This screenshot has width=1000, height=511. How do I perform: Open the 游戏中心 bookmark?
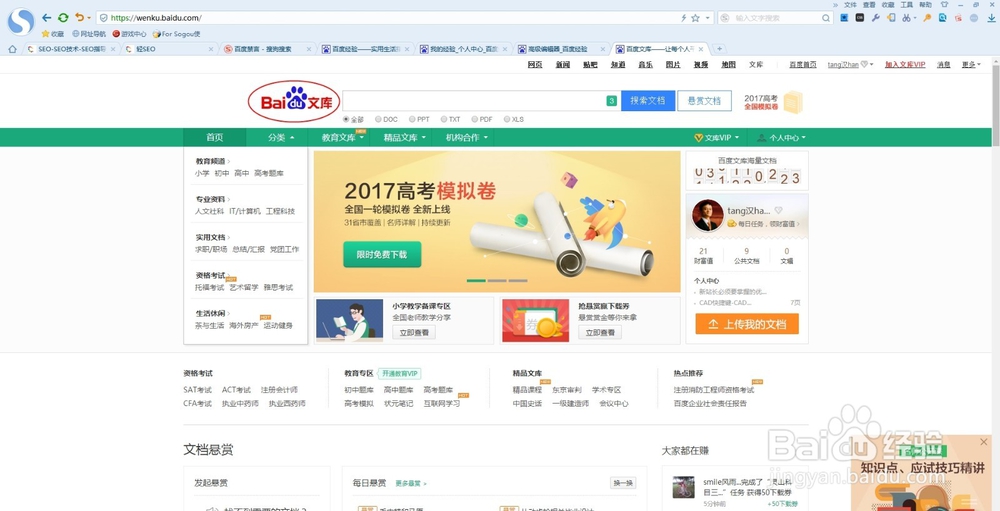coord(129,34)
